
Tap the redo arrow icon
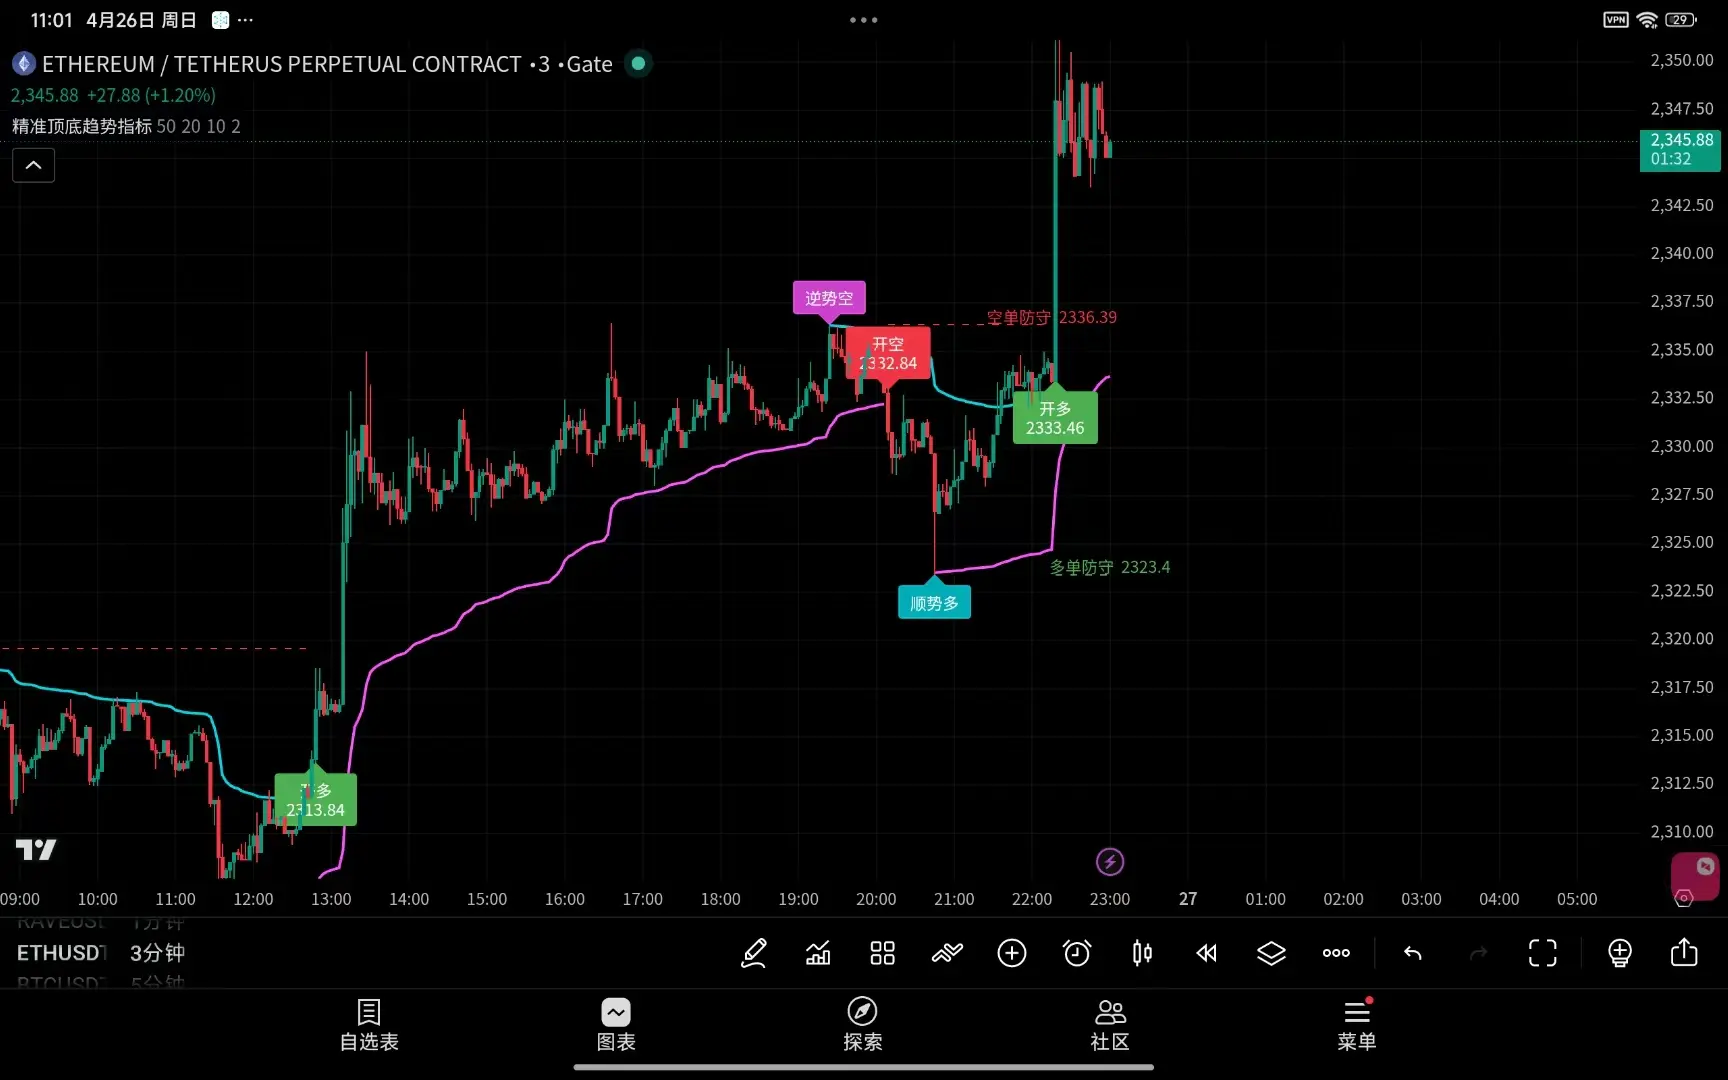(x=1478, y=953)
